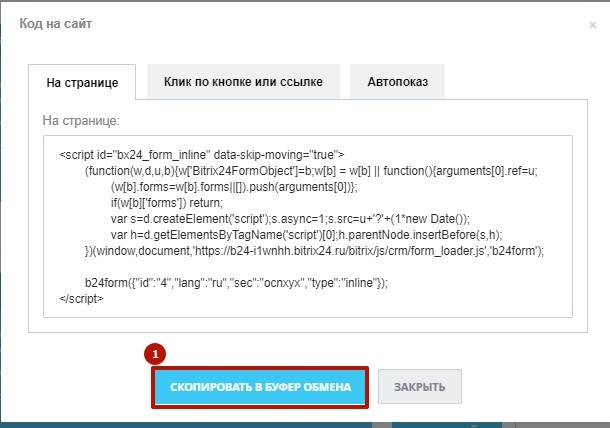The height and width of the screenshot is (428, 610).
Task: Switch to the На странице tab
Action: pyautogui.click(x=83, y=82)
